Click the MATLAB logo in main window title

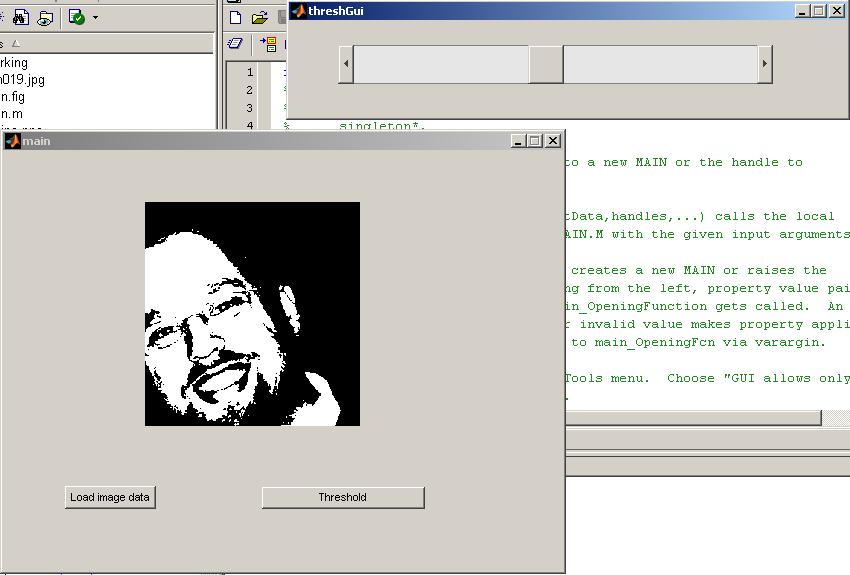tap(12, 141)
